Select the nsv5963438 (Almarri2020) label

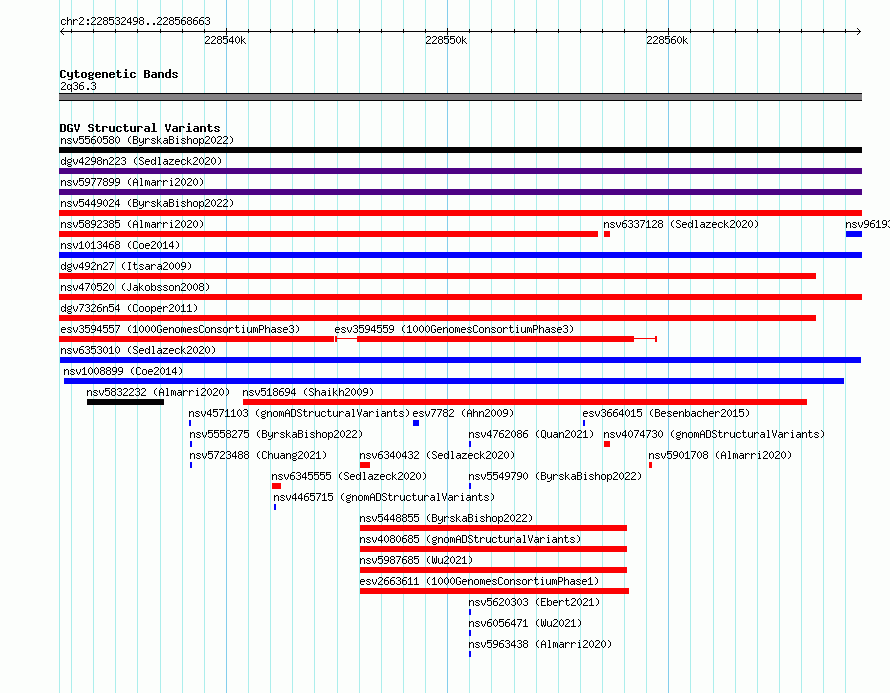click(x=540, y=644)
